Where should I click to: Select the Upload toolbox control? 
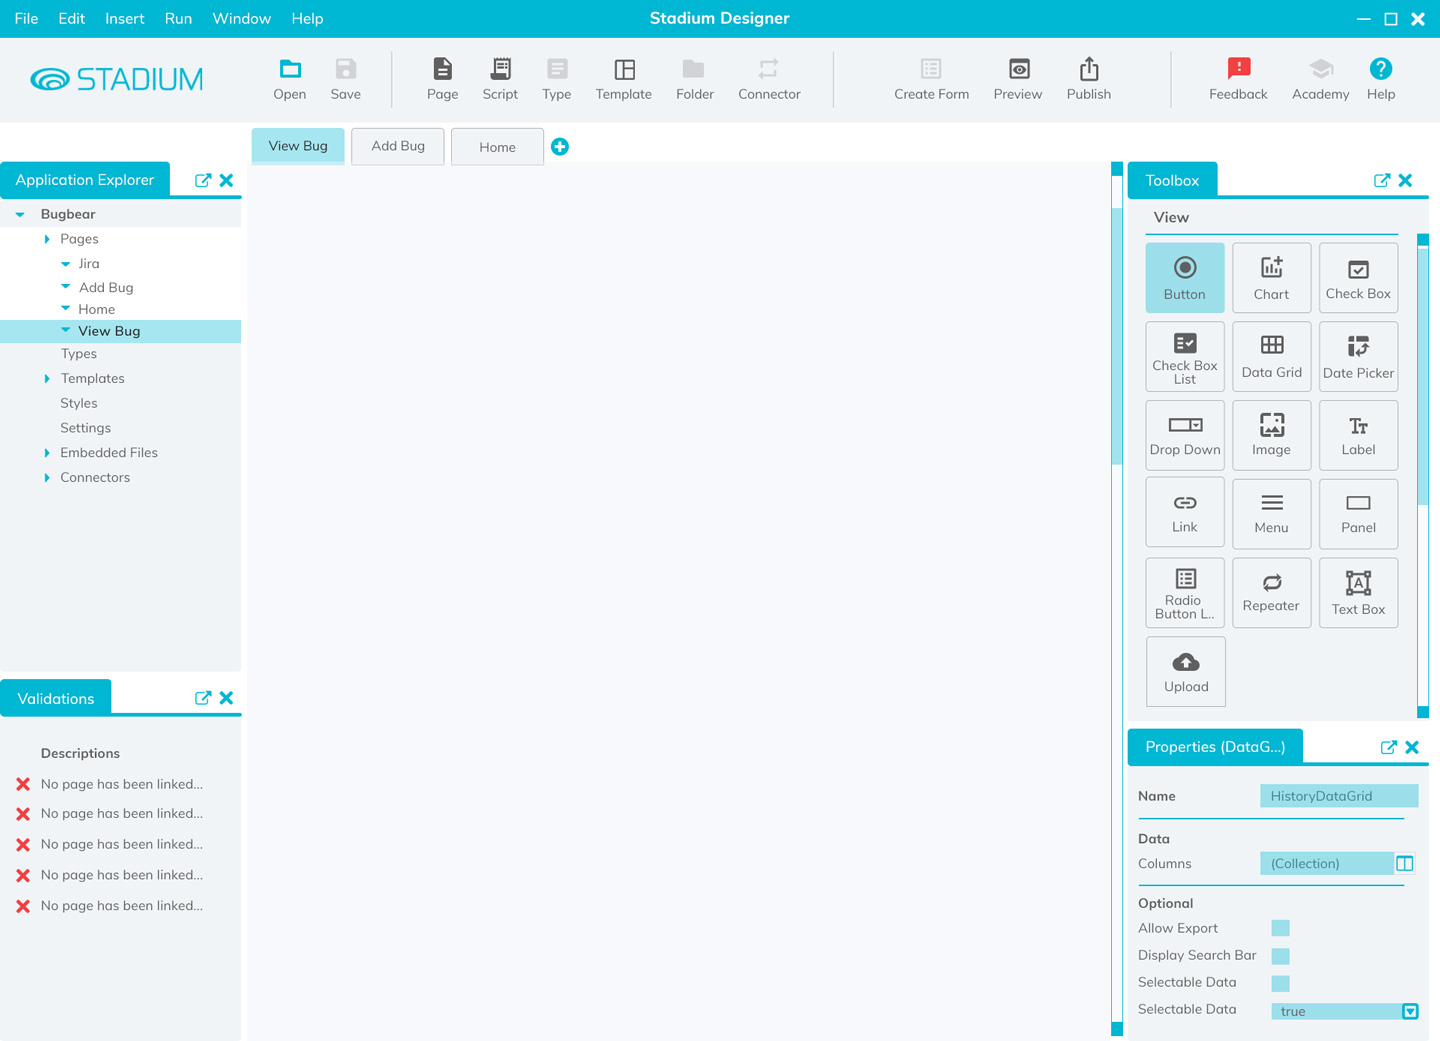pyautogui.click(x=1185, y=671)
